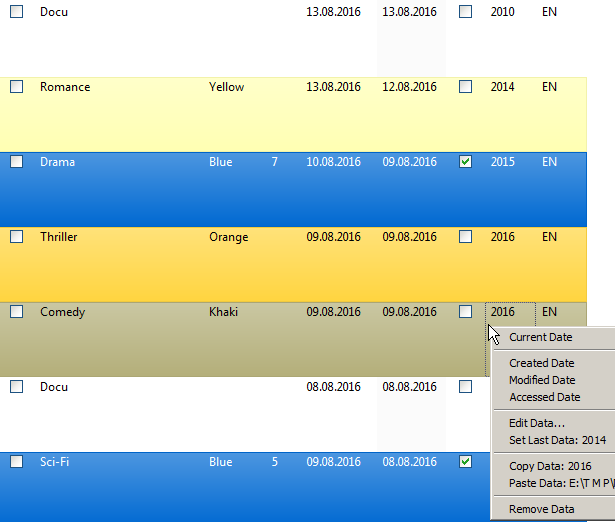Choose Copy Data: 2016 menu item
This screenshot has height=522, width=615.
[550, 466]
